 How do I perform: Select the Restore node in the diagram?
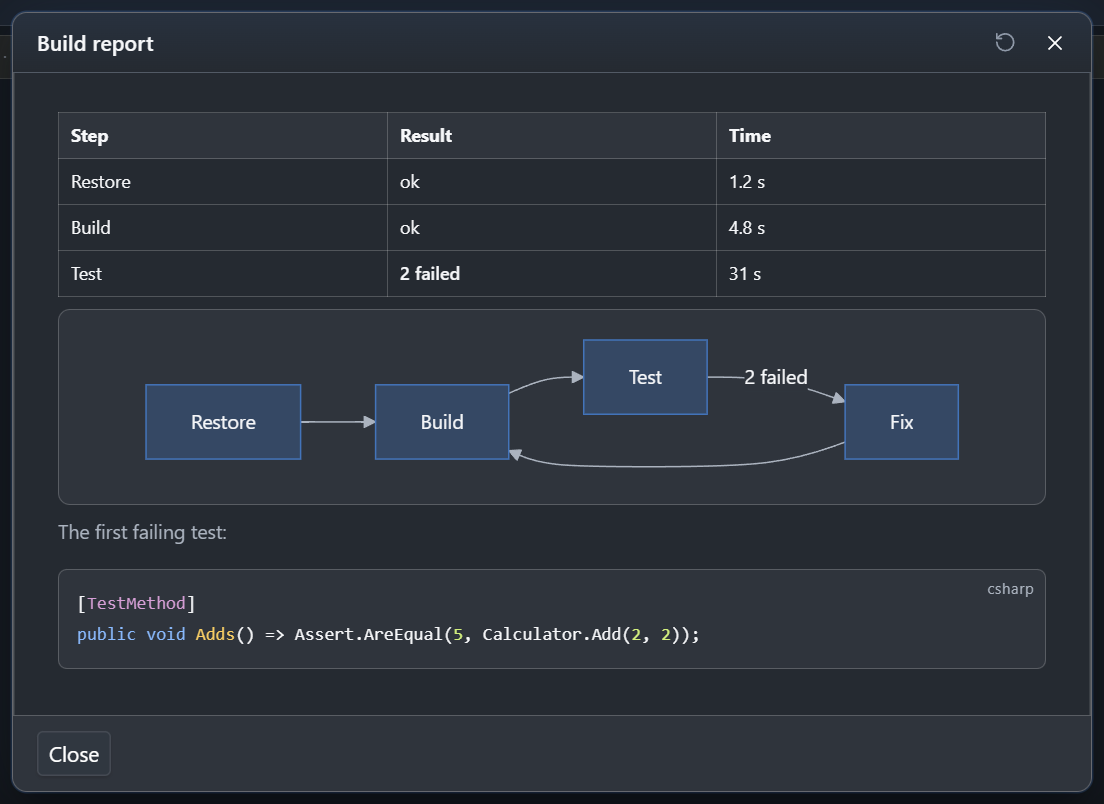pyautogui.click(x=223, y=422)
